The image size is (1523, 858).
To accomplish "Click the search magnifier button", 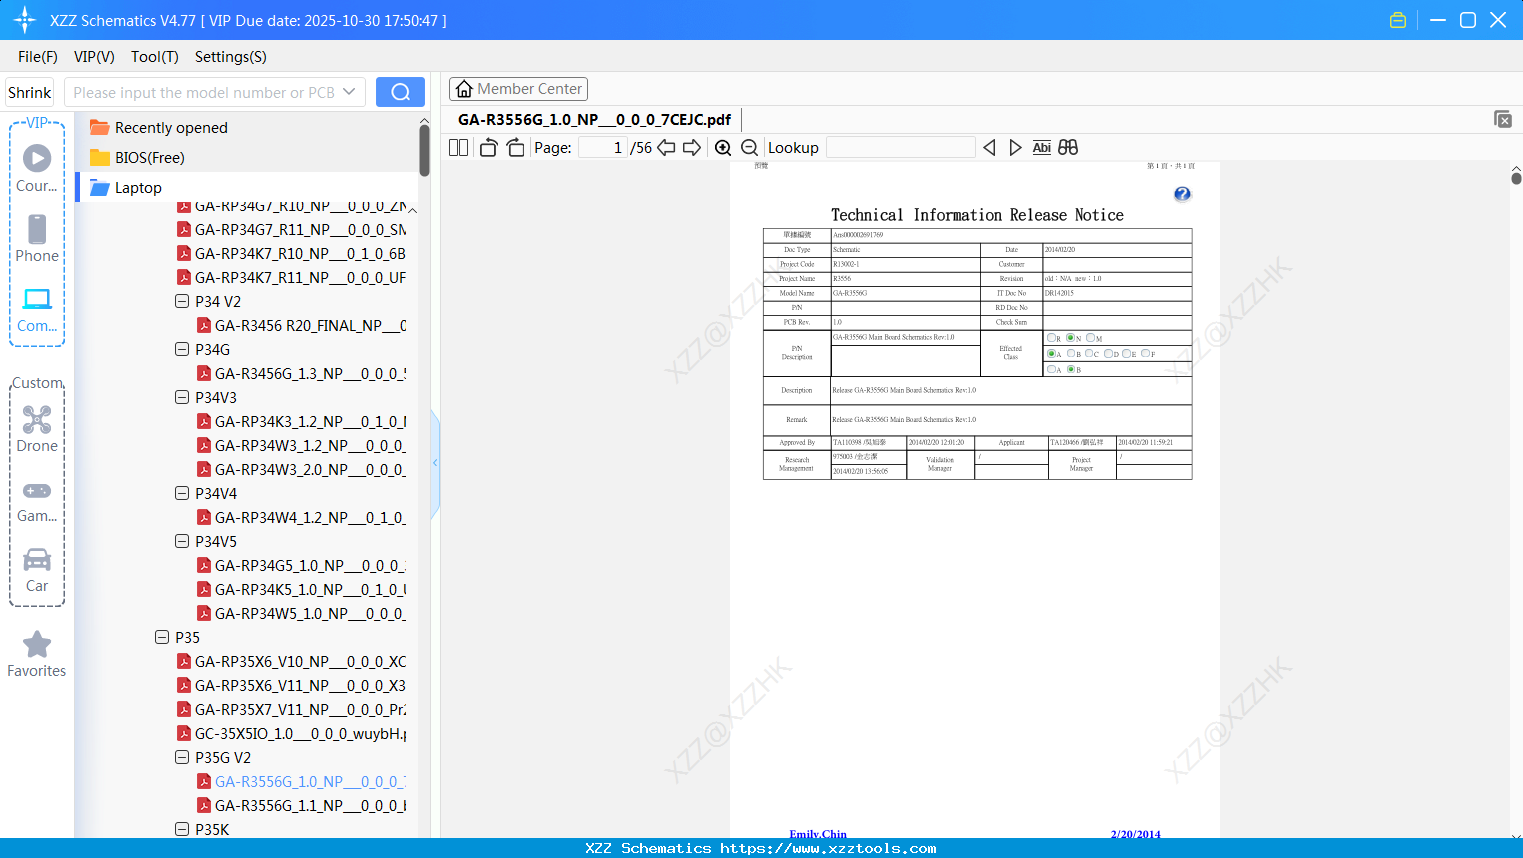I will point(400,92).
